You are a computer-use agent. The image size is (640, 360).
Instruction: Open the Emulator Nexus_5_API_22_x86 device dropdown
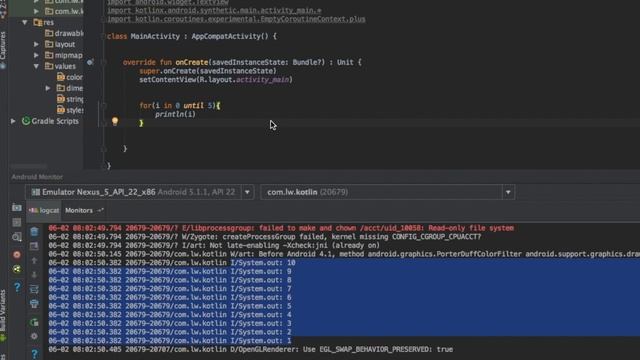247,192
